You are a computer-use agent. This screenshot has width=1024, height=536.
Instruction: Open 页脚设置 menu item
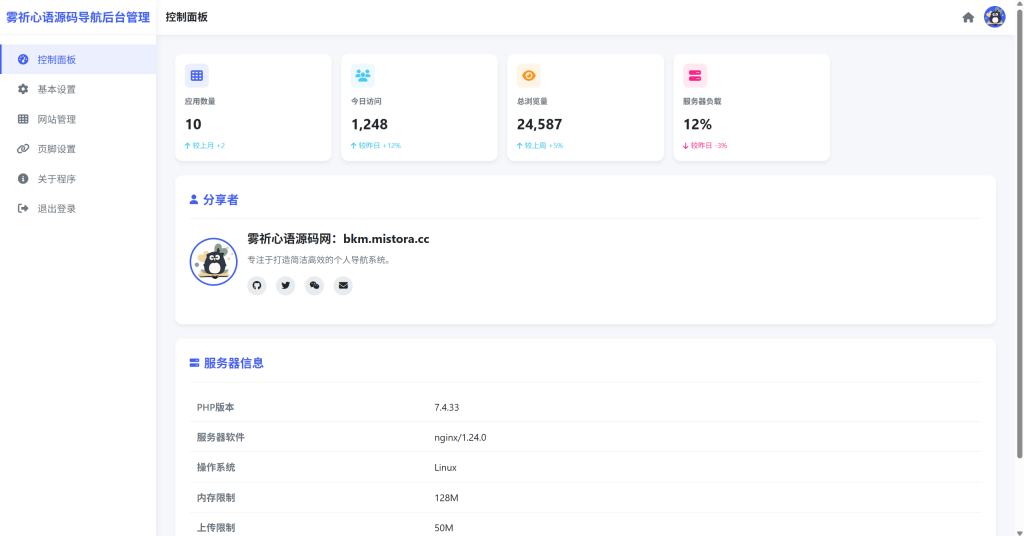[x=78, y=149]
